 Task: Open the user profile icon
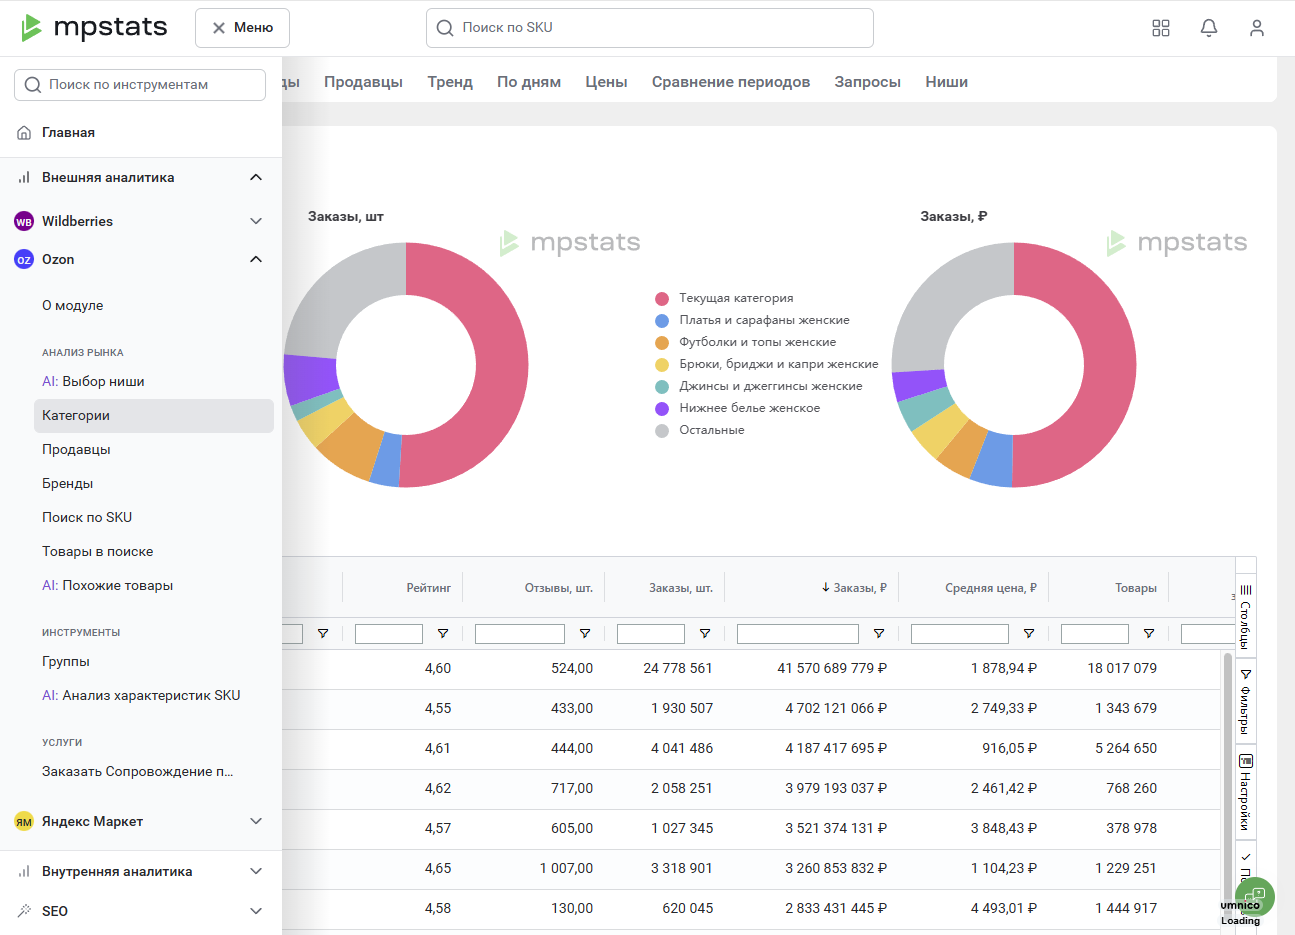point(1257,28)
